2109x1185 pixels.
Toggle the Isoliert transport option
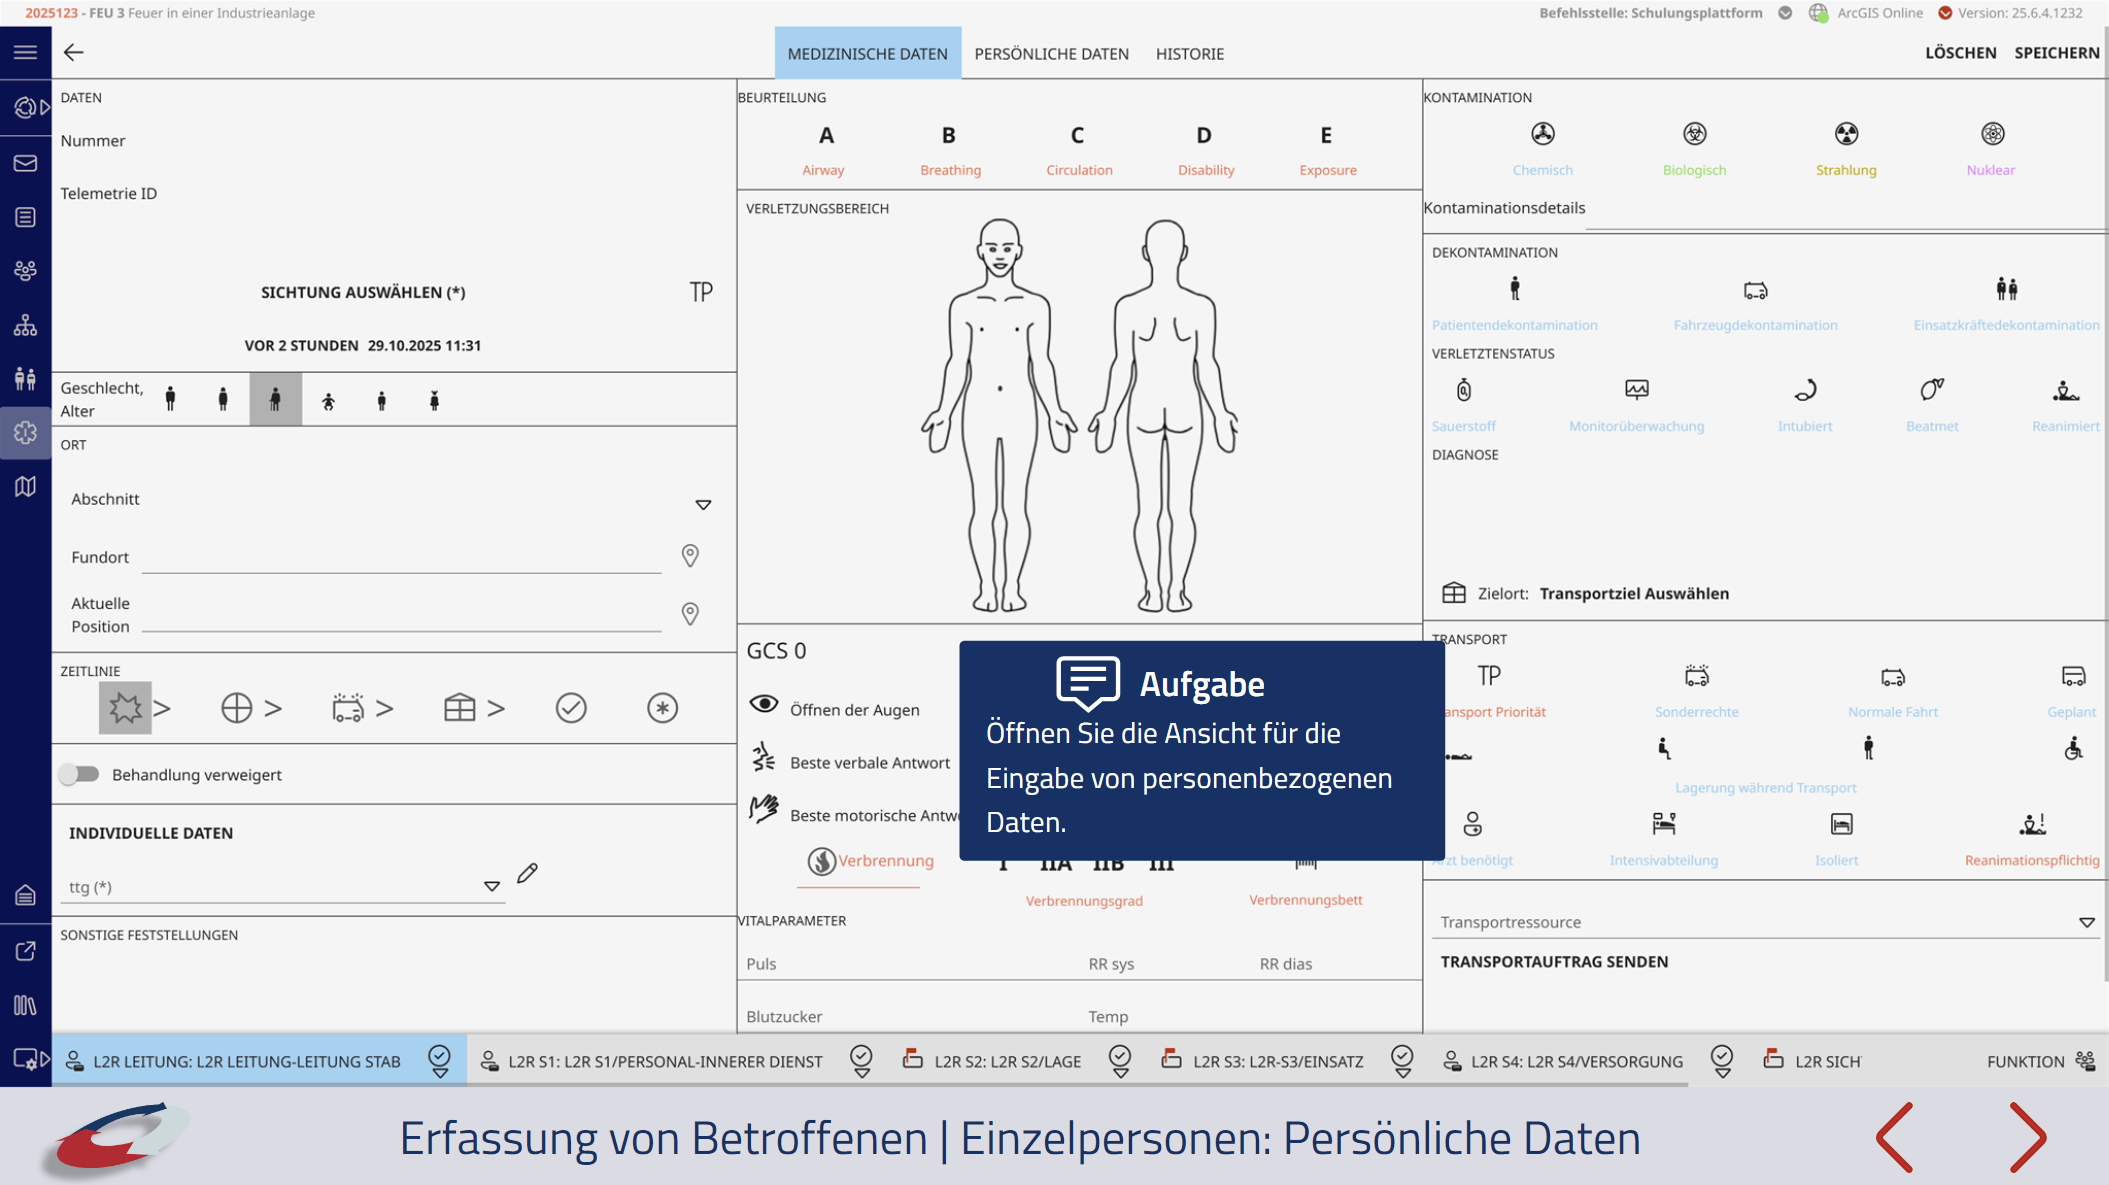(x=1840, y=825)
